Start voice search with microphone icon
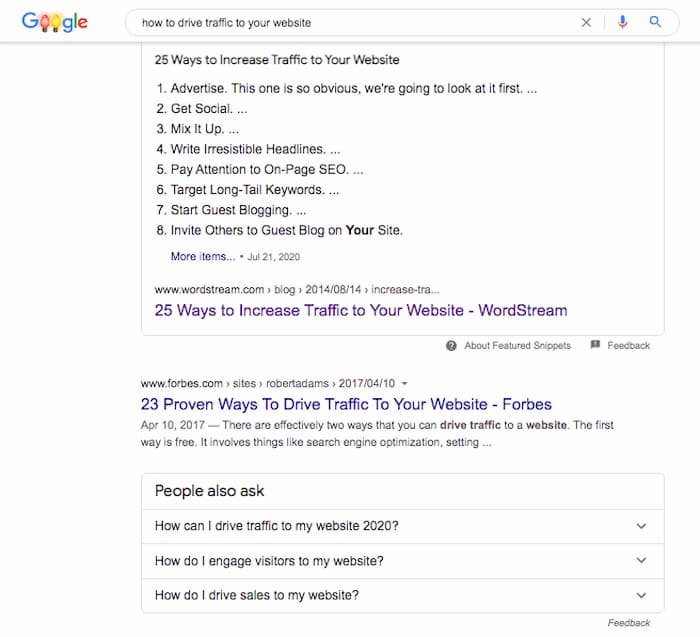Screen dimensions: 700x637 [x=622, y=22]
